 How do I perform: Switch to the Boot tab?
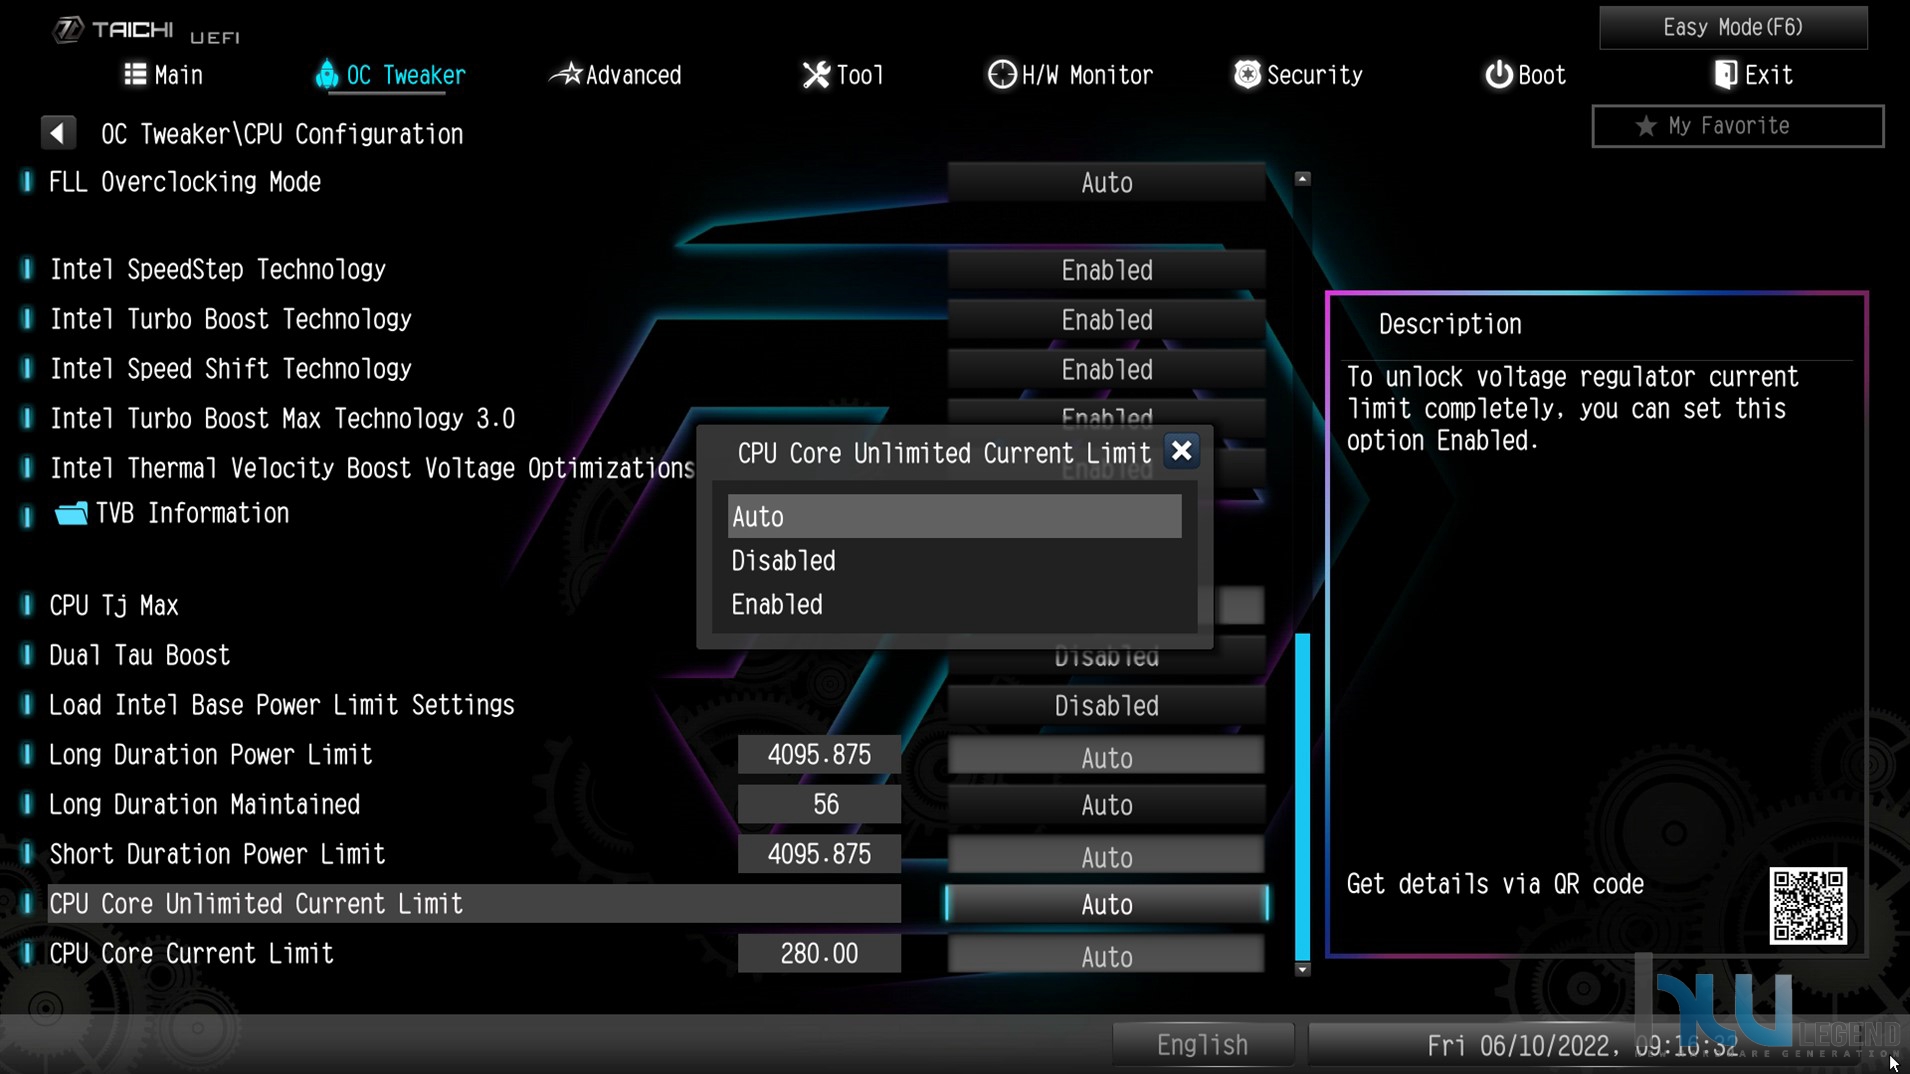(x=1525, y=75)
